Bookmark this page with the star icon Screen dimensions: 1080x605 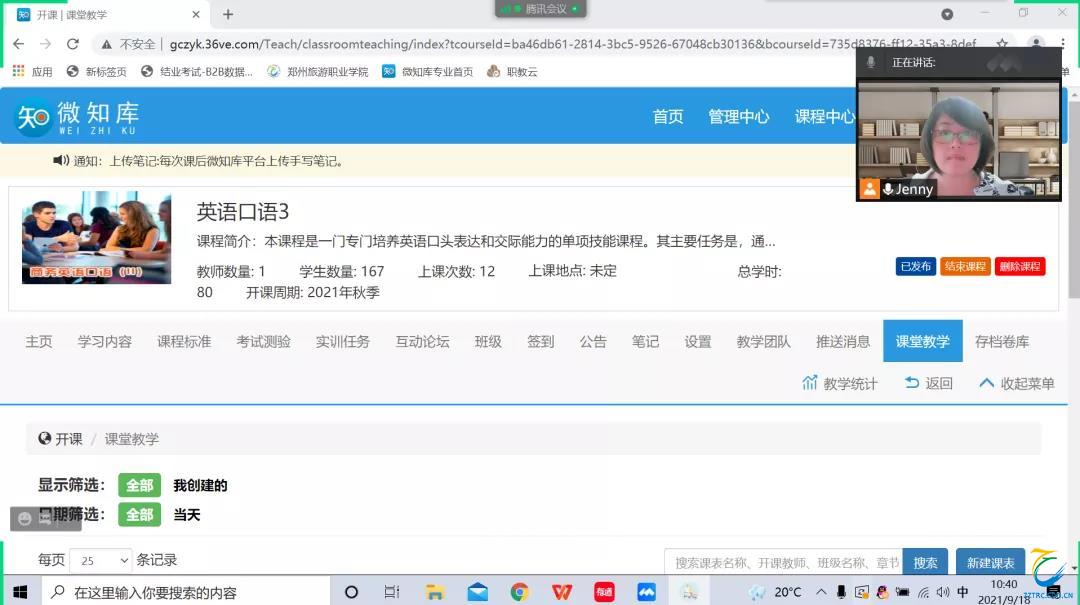click(1001, 44)
